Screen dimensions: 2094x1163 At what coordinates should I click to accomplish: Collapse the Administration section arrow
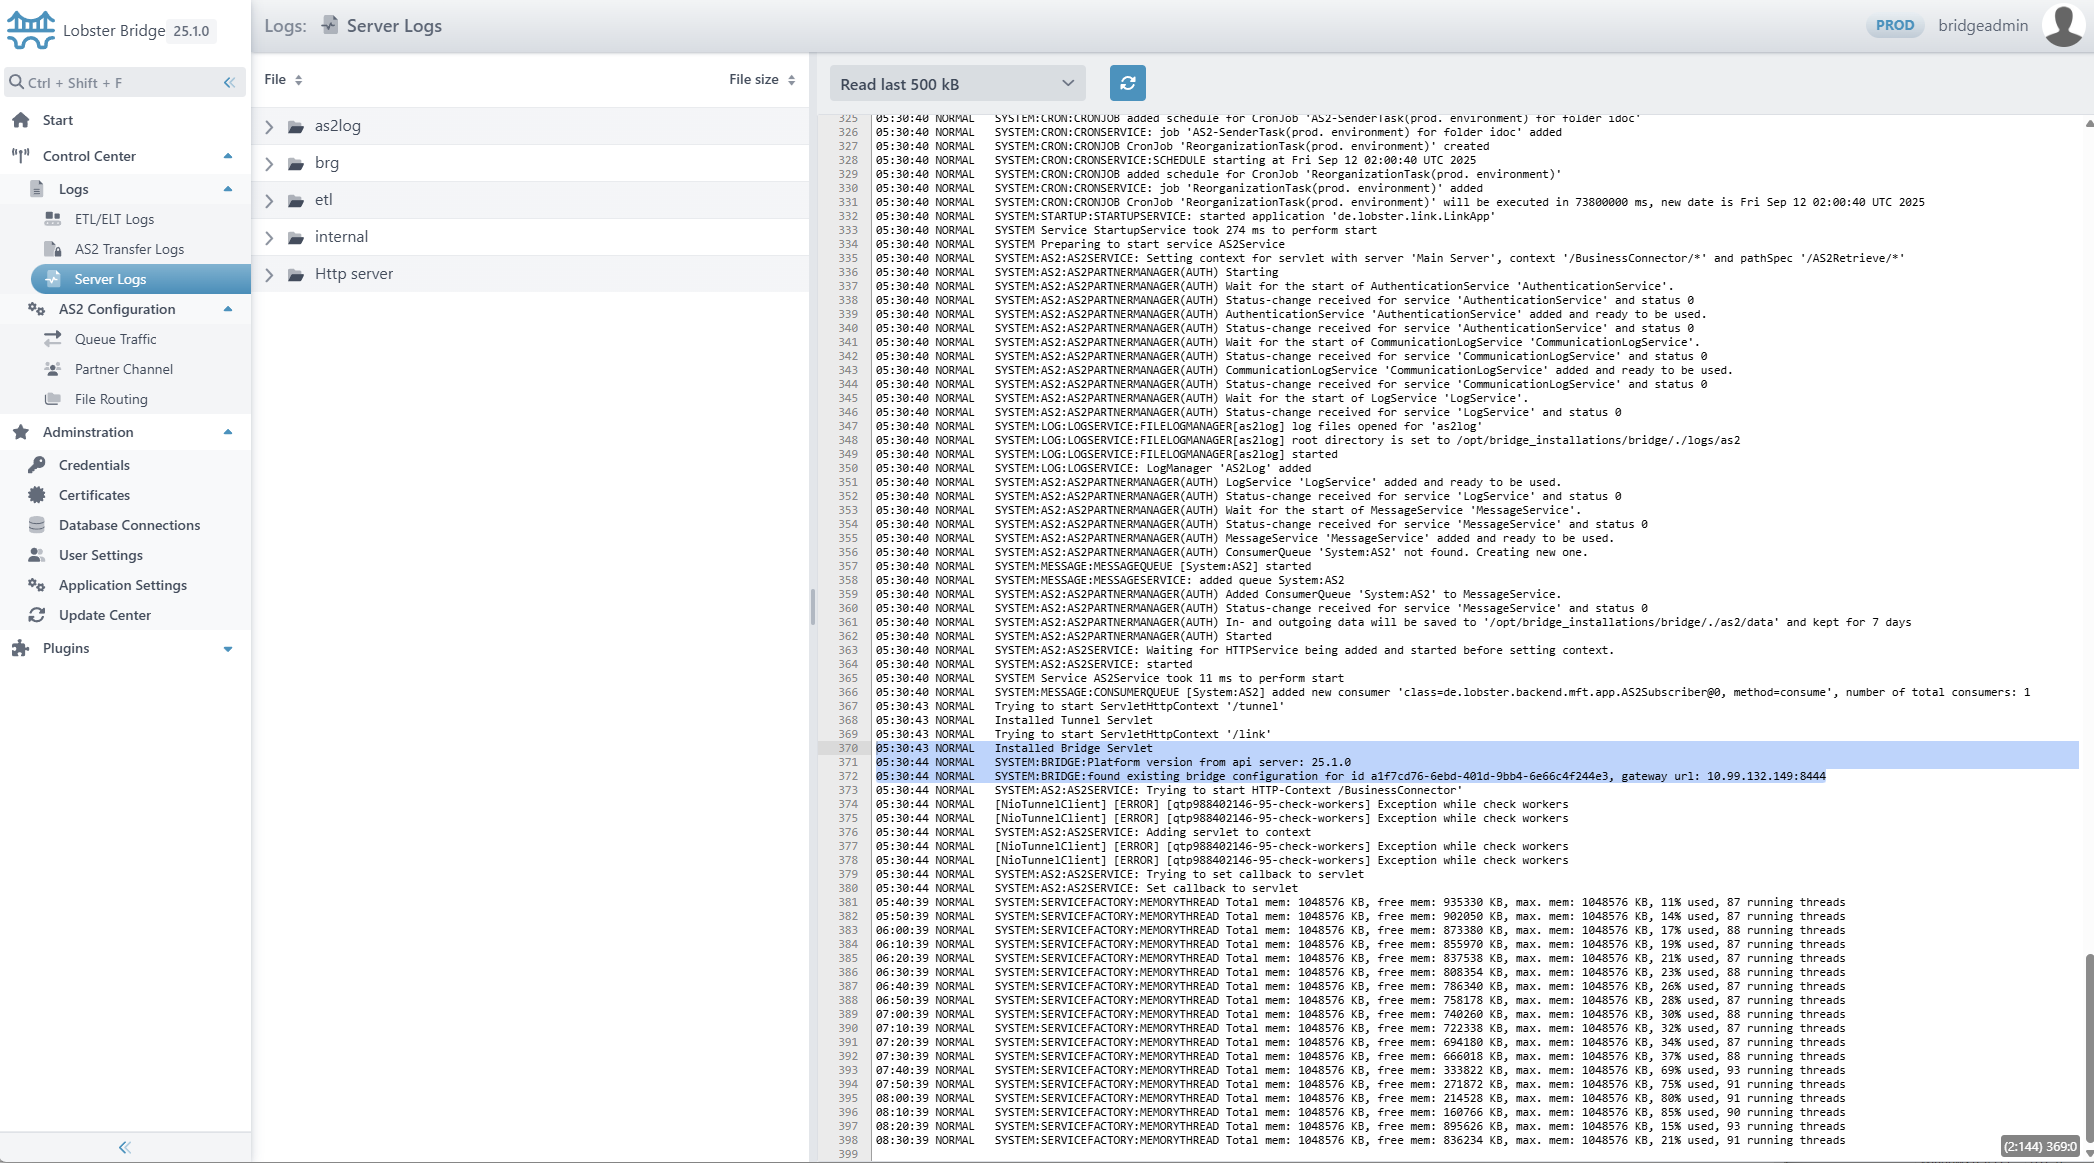pyautogui.click(x=228, y=432)
